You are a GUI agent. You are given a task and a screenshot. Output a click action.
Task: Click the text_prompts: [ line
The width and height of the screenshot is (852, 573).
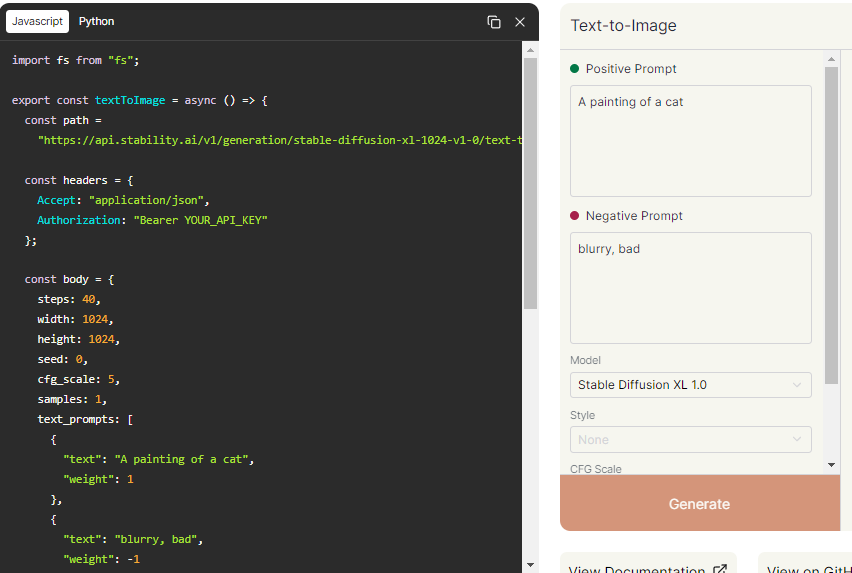85,419
